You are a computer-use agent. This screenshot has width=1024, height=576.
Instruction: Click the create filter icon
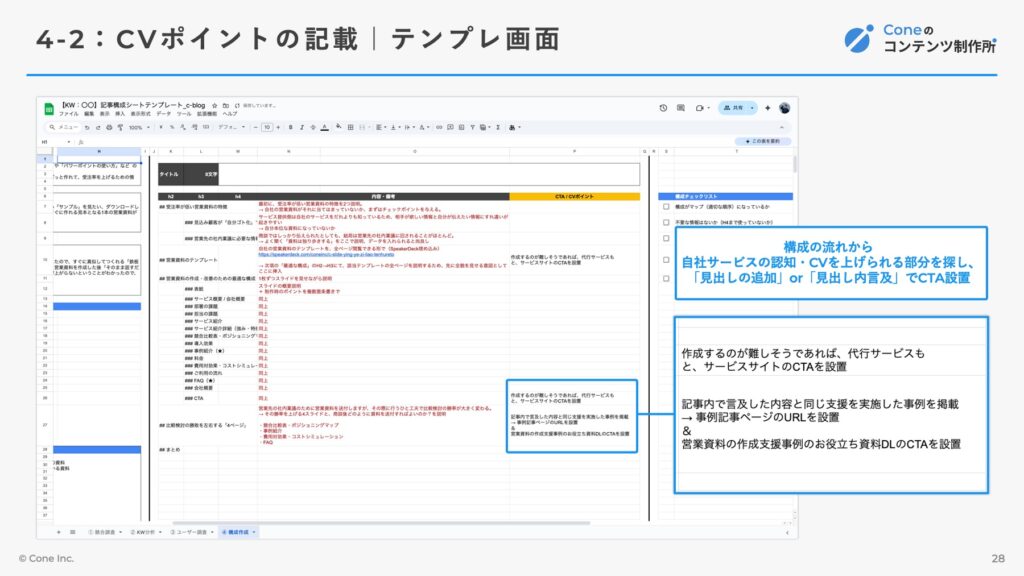[473, 127]
